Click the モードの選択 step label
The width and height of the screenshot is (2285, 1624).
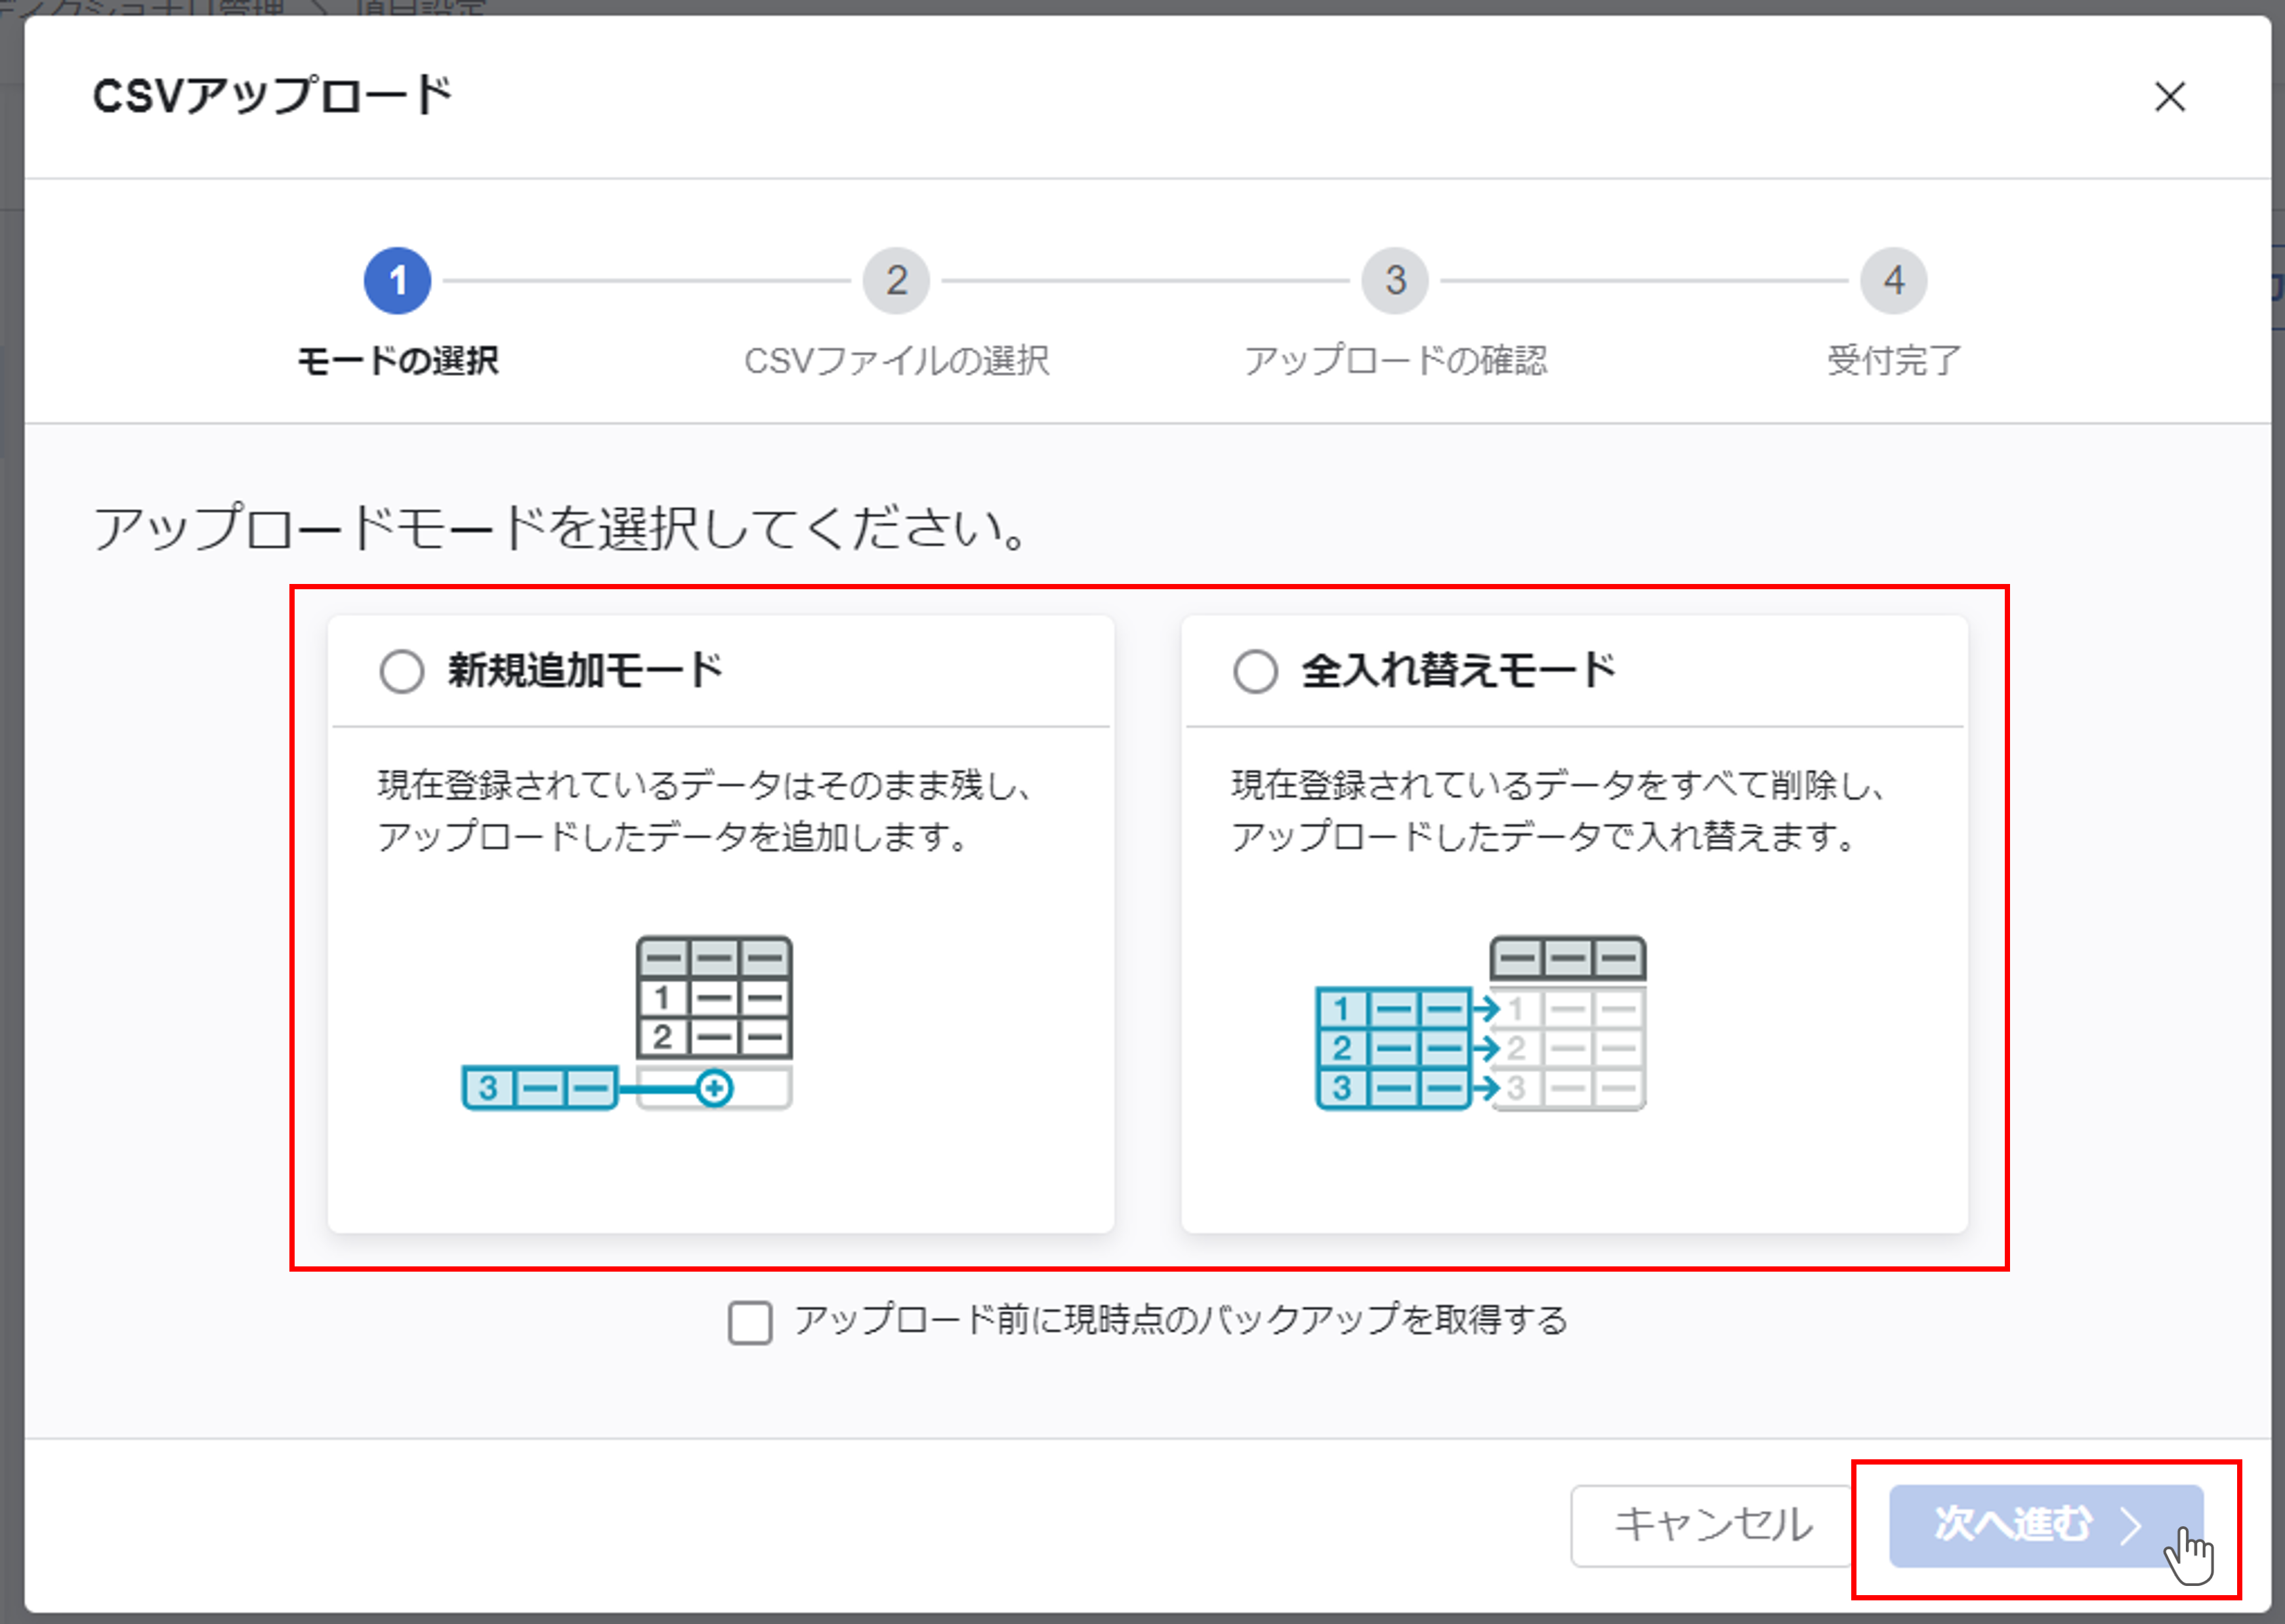coord(397,362)
